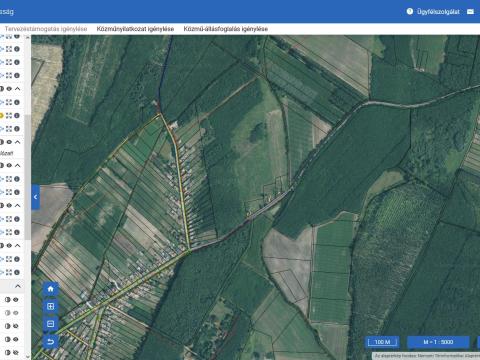The width and height of the screenshot is (480, 360).
Task: Collapse group above the 'lózat' label
Action: click(x=18, y=142)
